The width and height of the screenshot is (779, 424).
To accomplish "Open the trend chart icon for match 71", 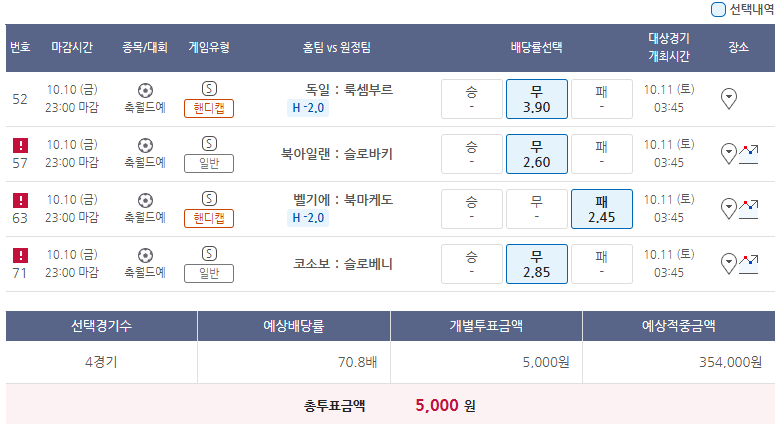I will click(x=748, y=264).
